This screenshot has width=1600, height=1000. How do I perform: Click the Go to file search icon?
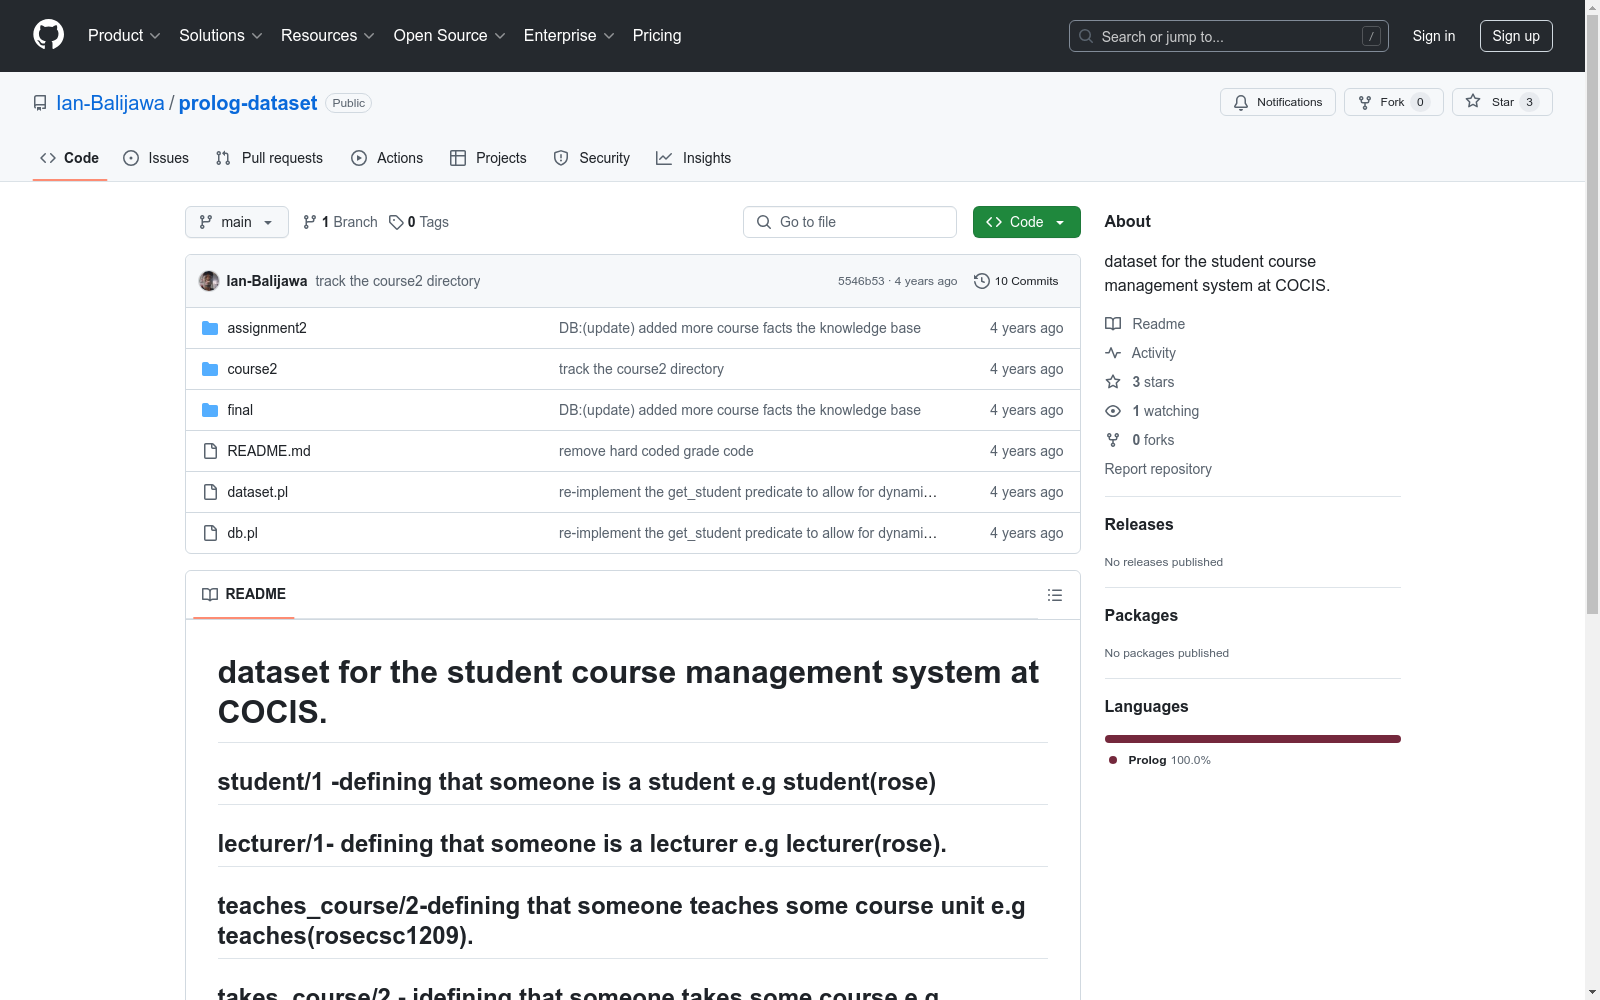coord(764,222)
